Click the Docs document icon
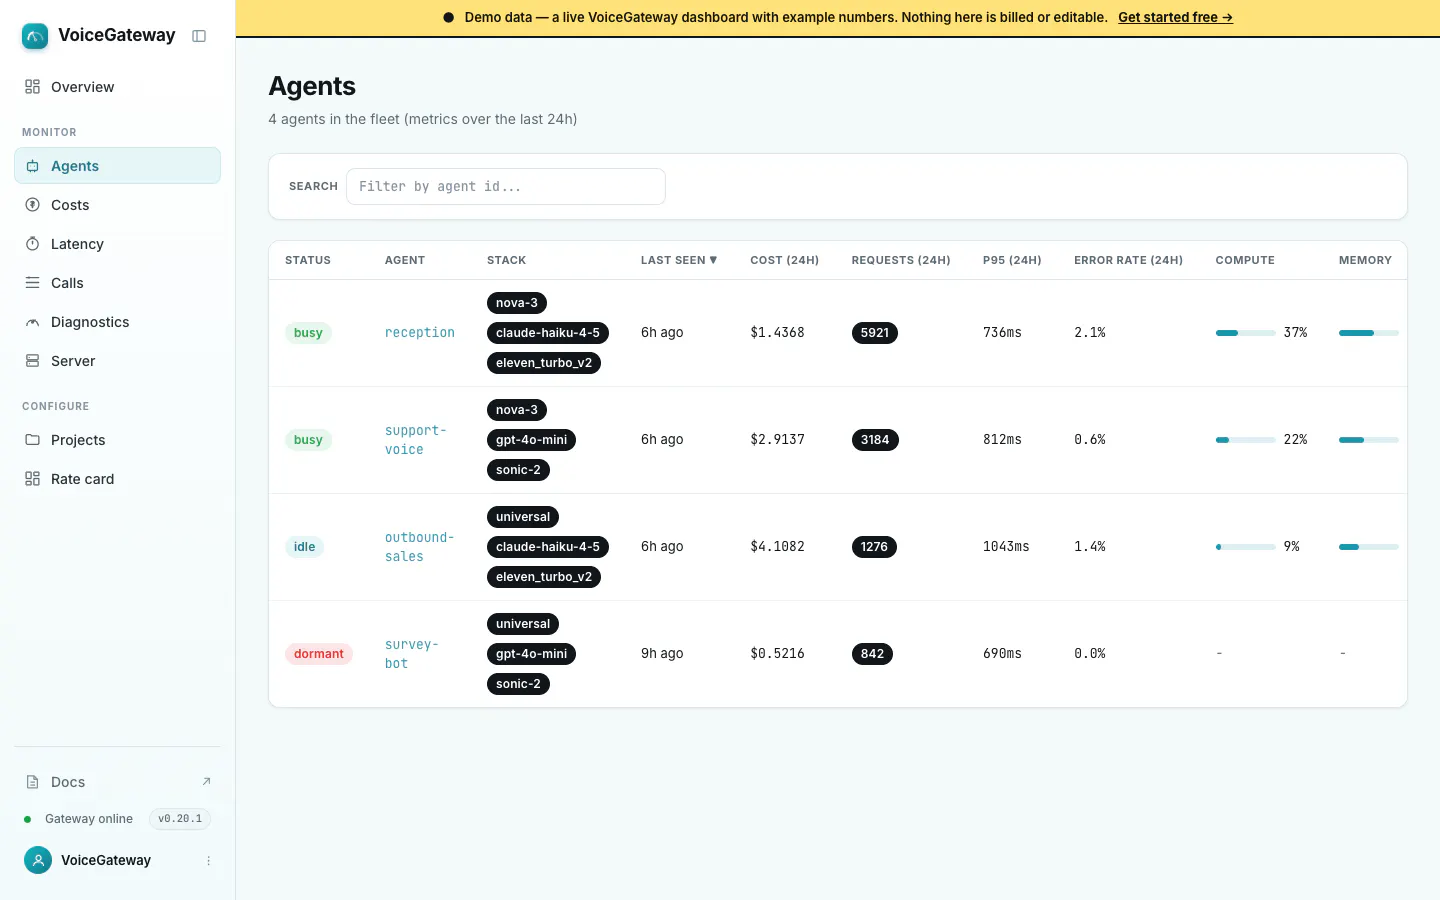This screenshot has width=1440, height=900. point(33,782)
